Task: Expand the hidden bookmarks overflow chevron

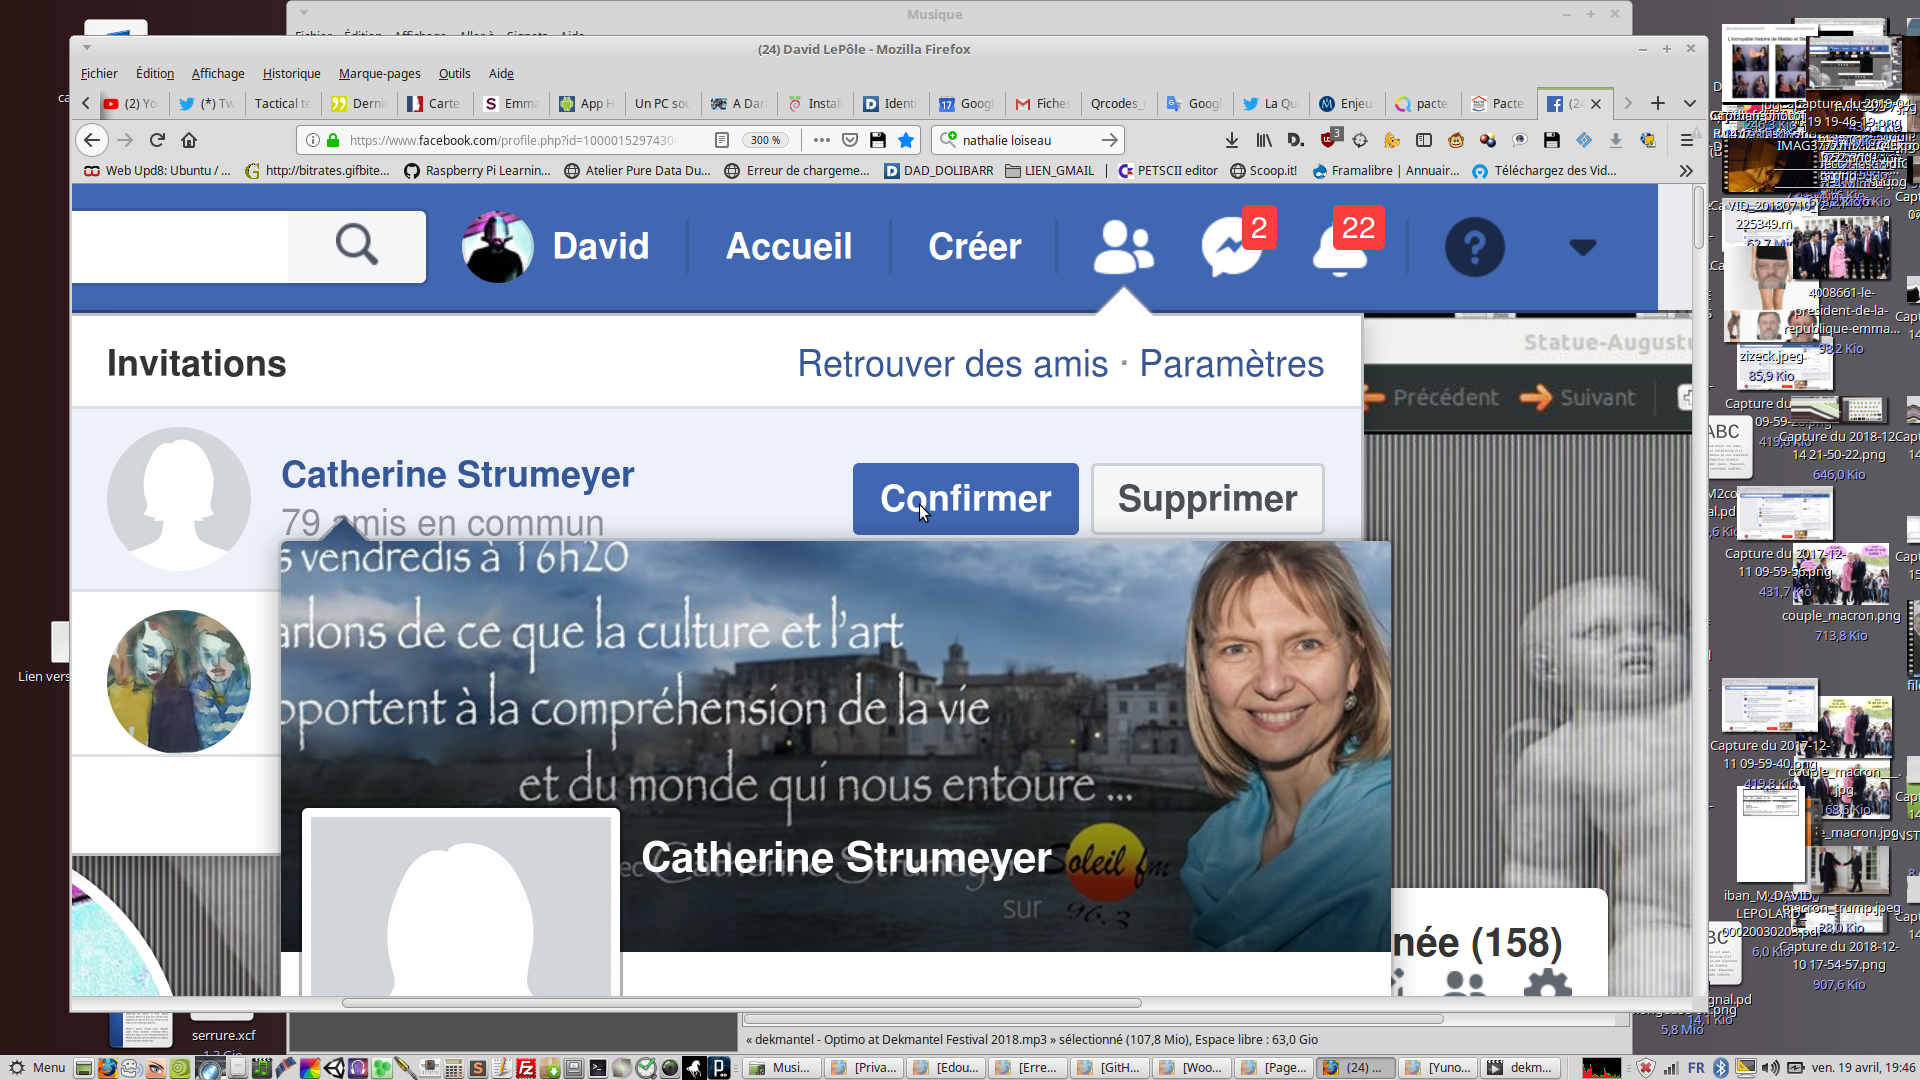Action: (x=1686, y=171)
